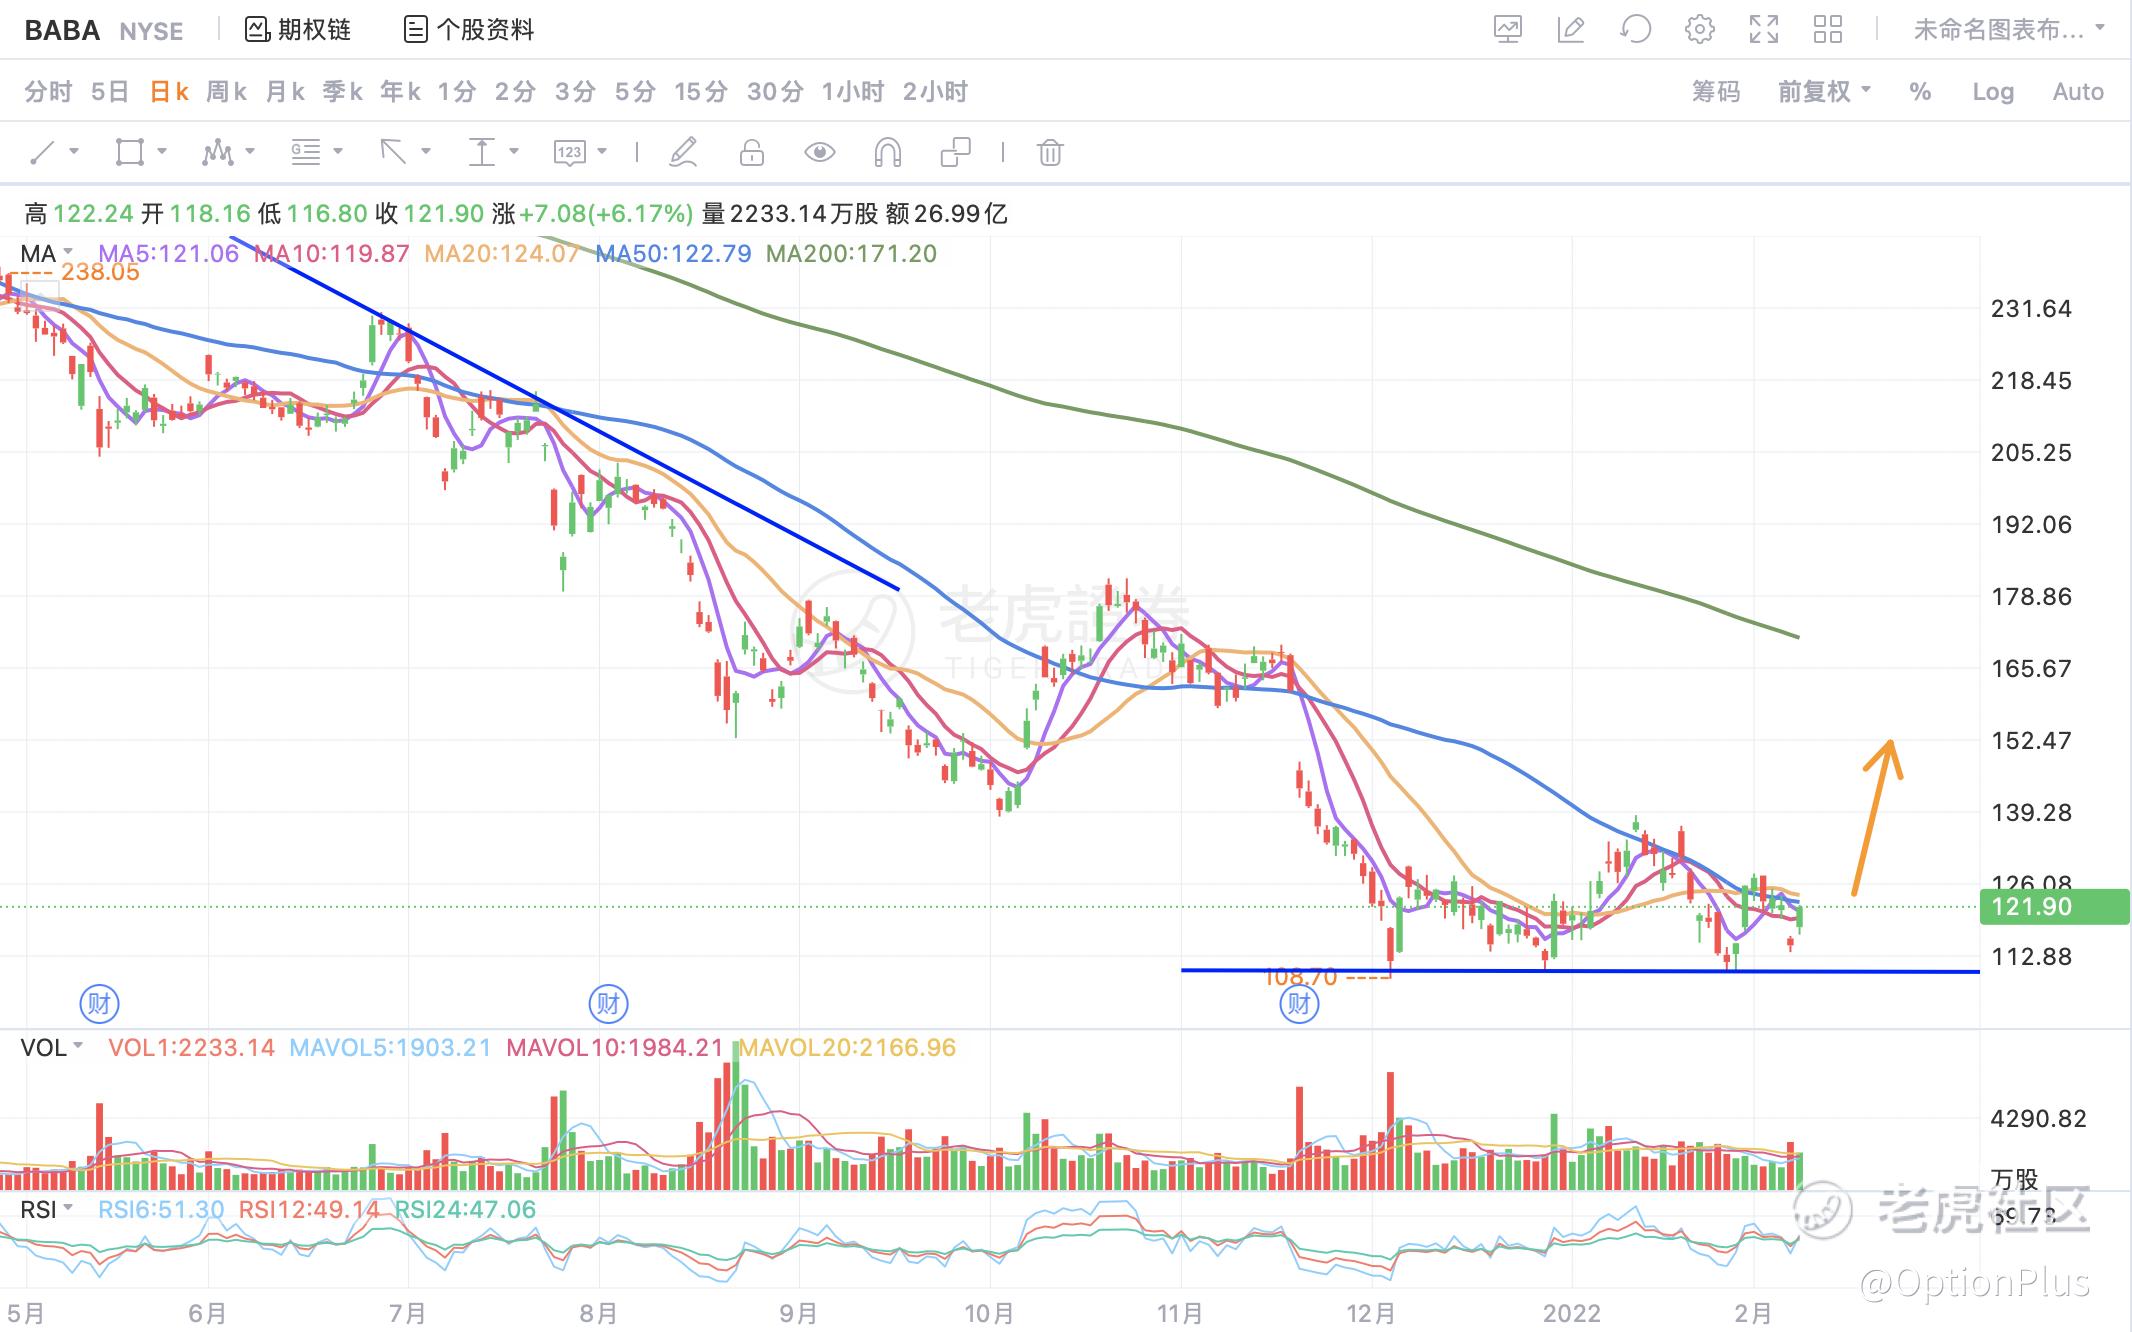The width and height of the screenshot is (2132, 1332).
Task: Toggle fullscreen expand icon
Action: tap(1764, 30)
